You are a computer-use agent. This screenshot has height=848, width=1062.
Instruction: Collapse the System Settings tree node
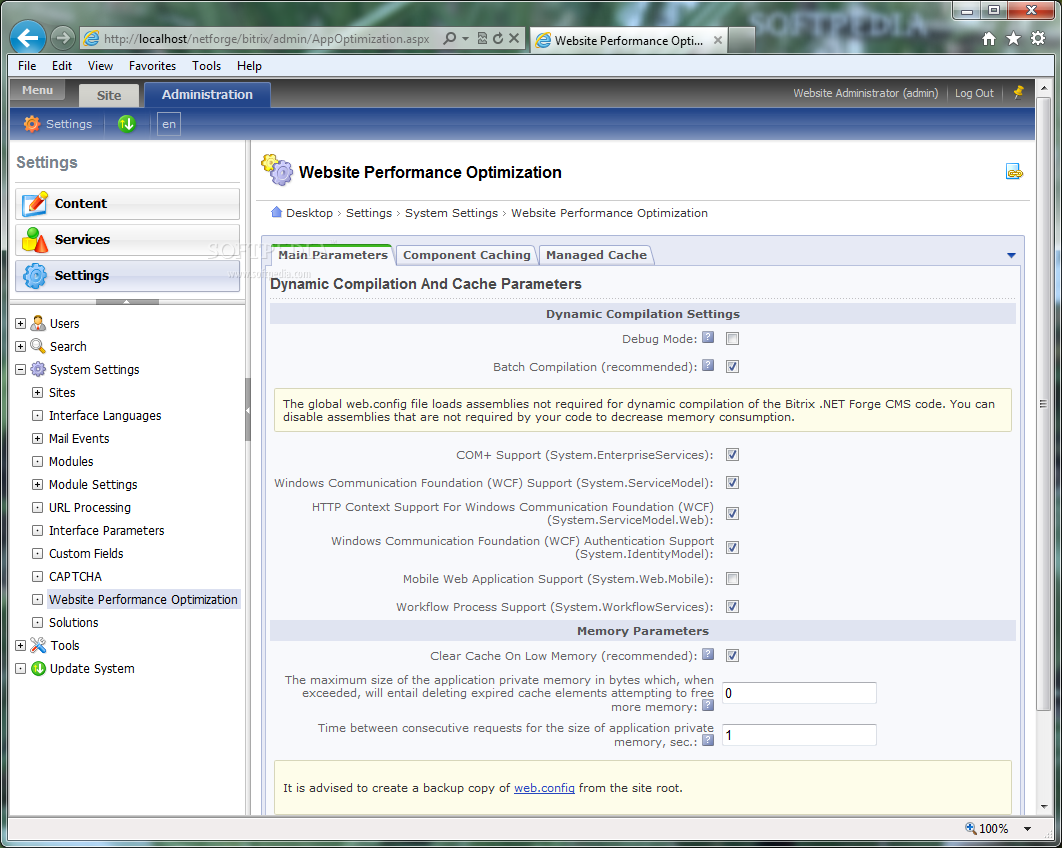pos(20,370)
